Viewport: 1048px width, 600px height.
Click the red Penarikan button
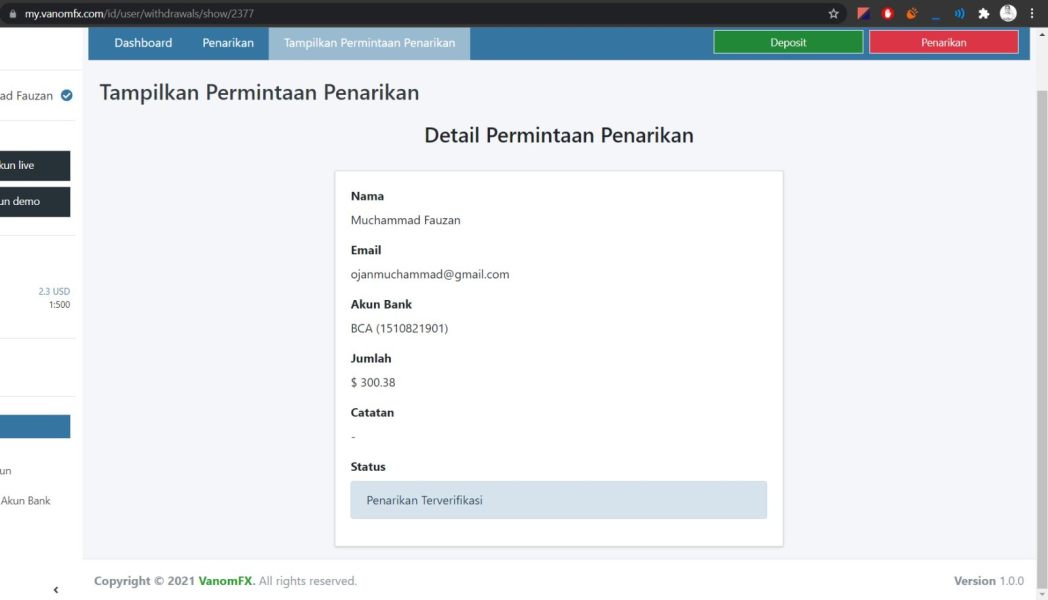coord(944,42)
